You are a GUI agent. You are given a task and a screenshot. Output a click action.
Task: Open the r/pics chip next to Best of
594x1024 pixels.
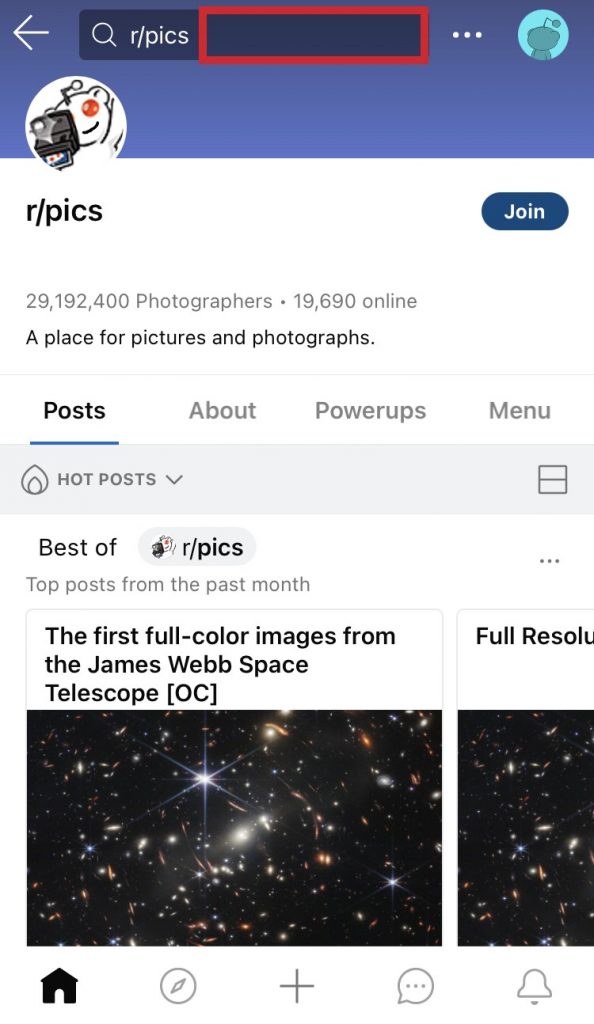tap(197, 547)
